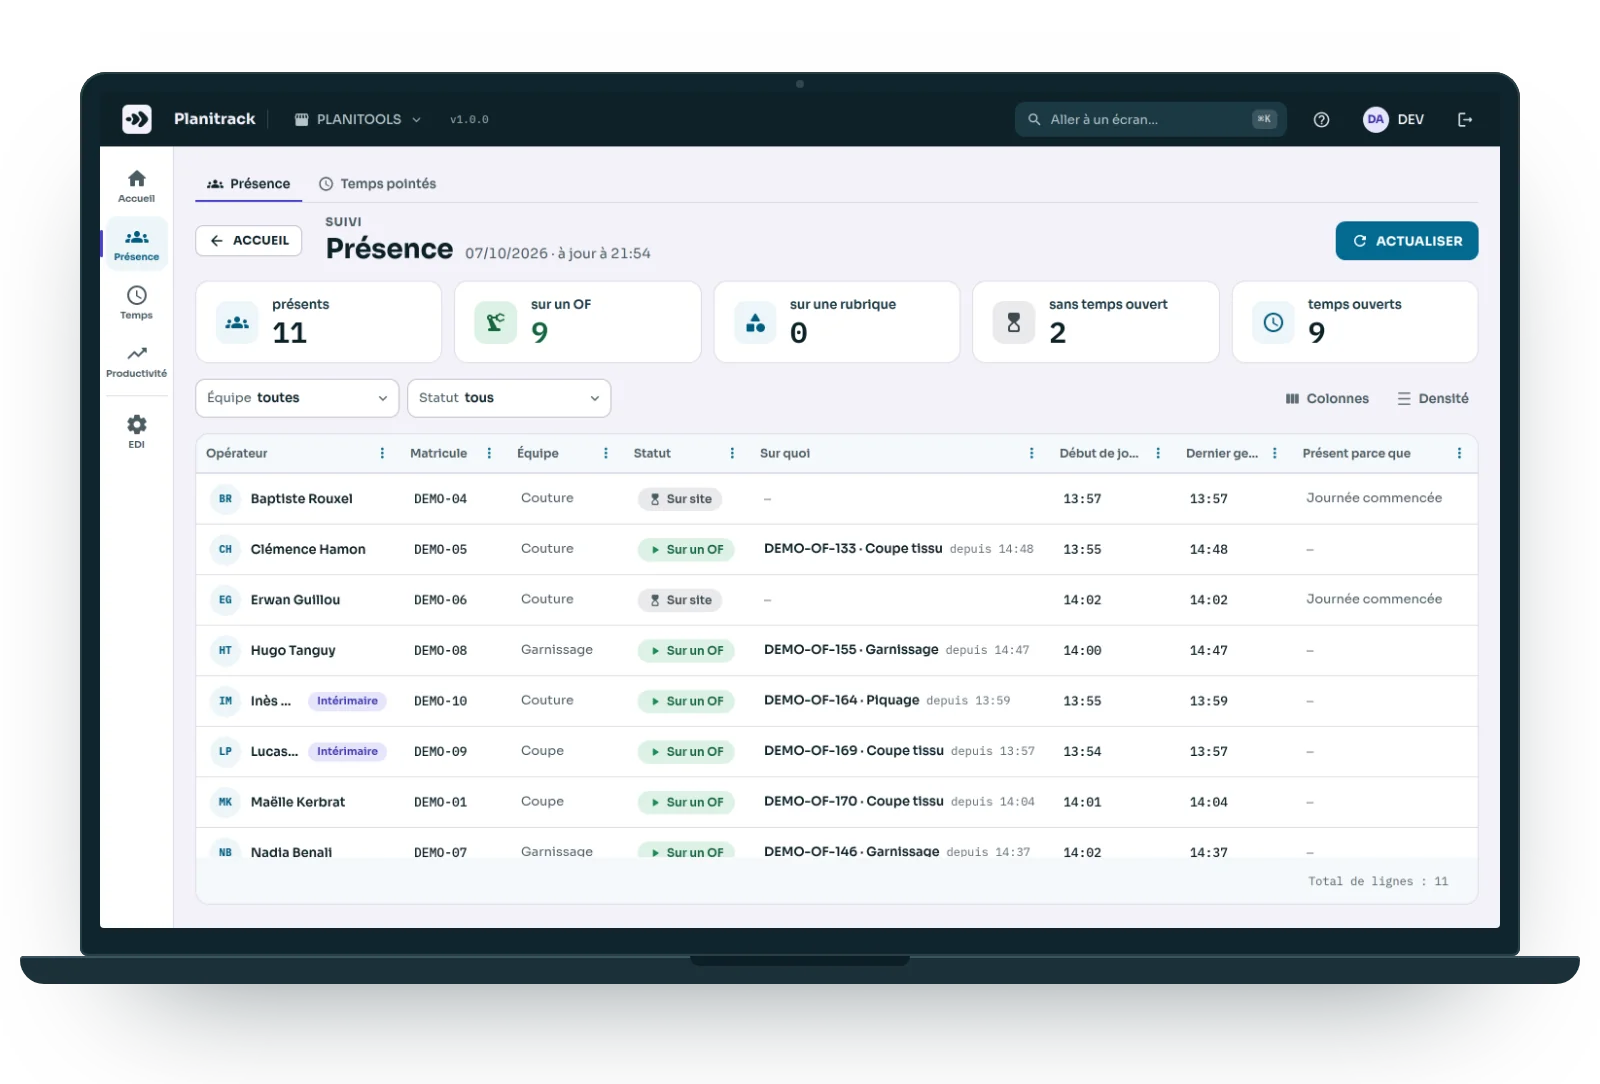Screen dimensions: 1600x1084
Task: Click matricule DEMO-06
Action: 440,600
